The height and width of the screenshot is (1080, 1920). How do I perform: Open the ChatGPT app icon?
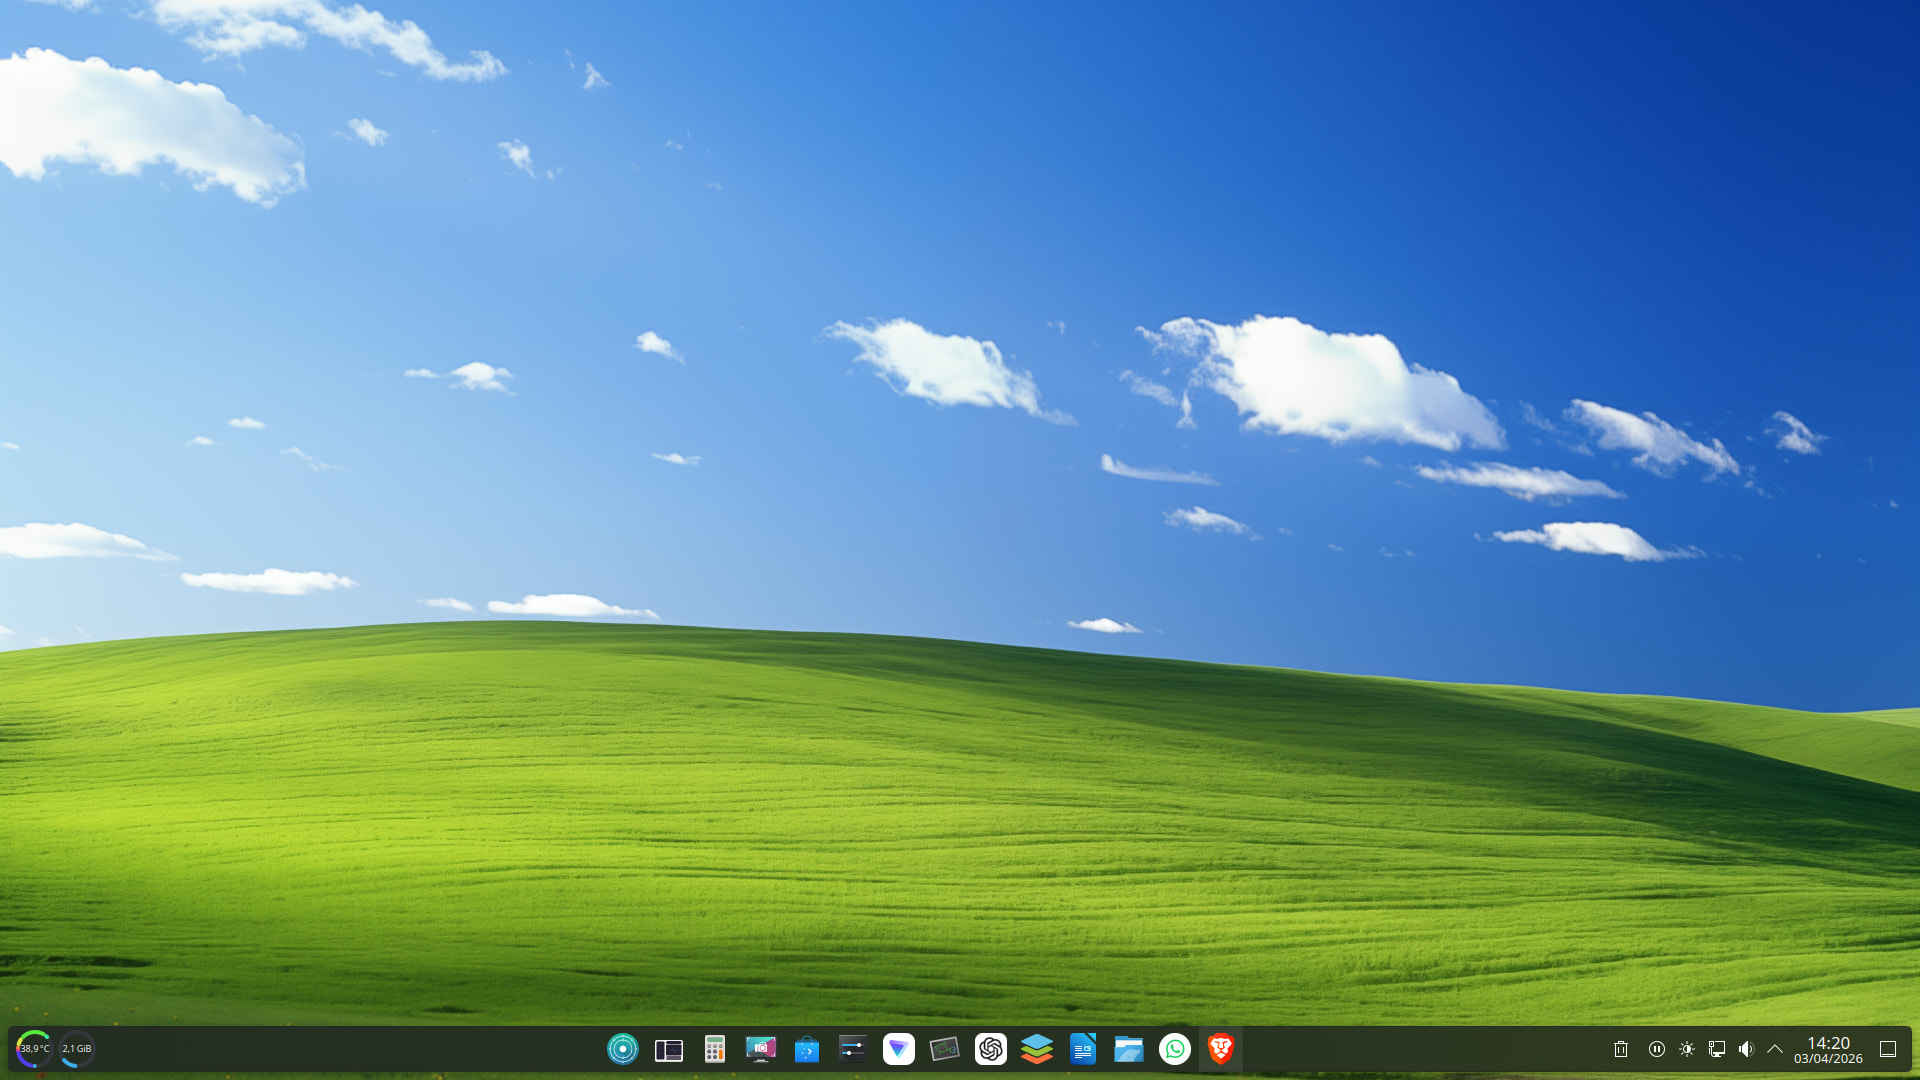[990, 1048]
